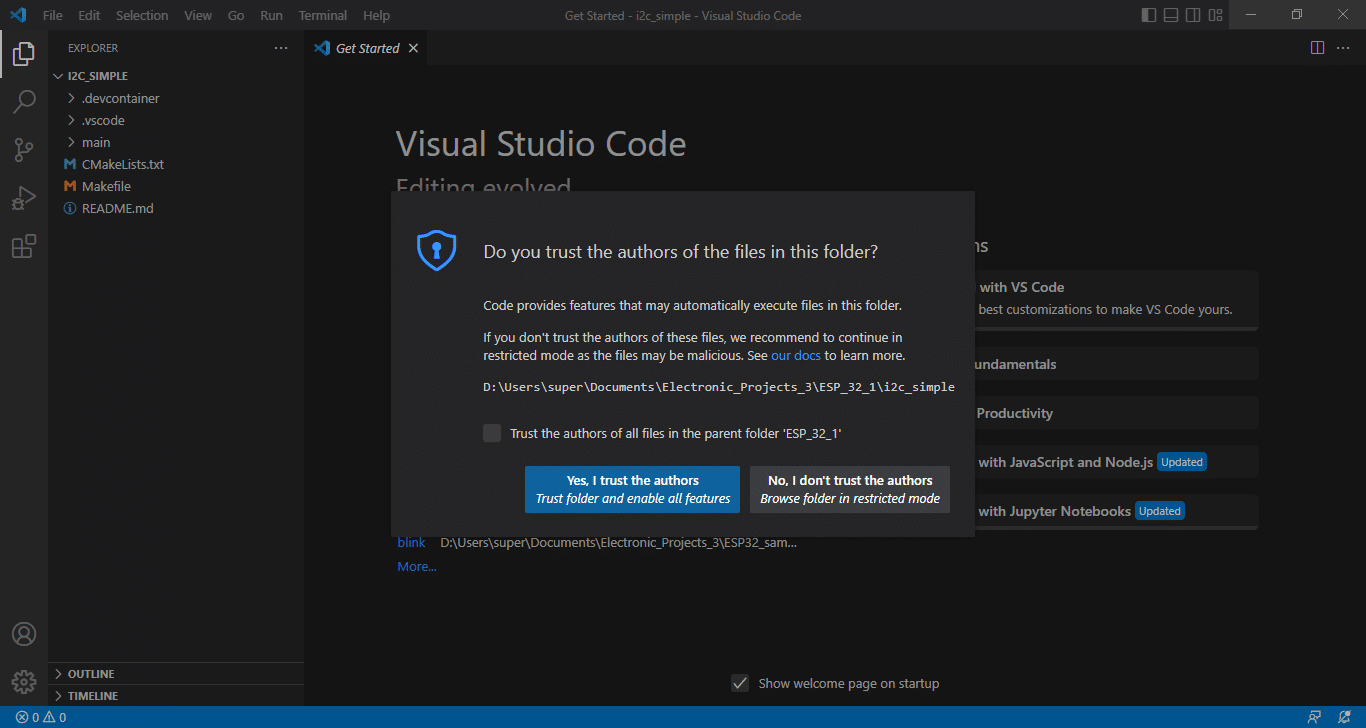Click the notifications bell in status bar
The height and width of the screenshot is (728, 1366).
pyautogui.click(x=1345, y=717)
